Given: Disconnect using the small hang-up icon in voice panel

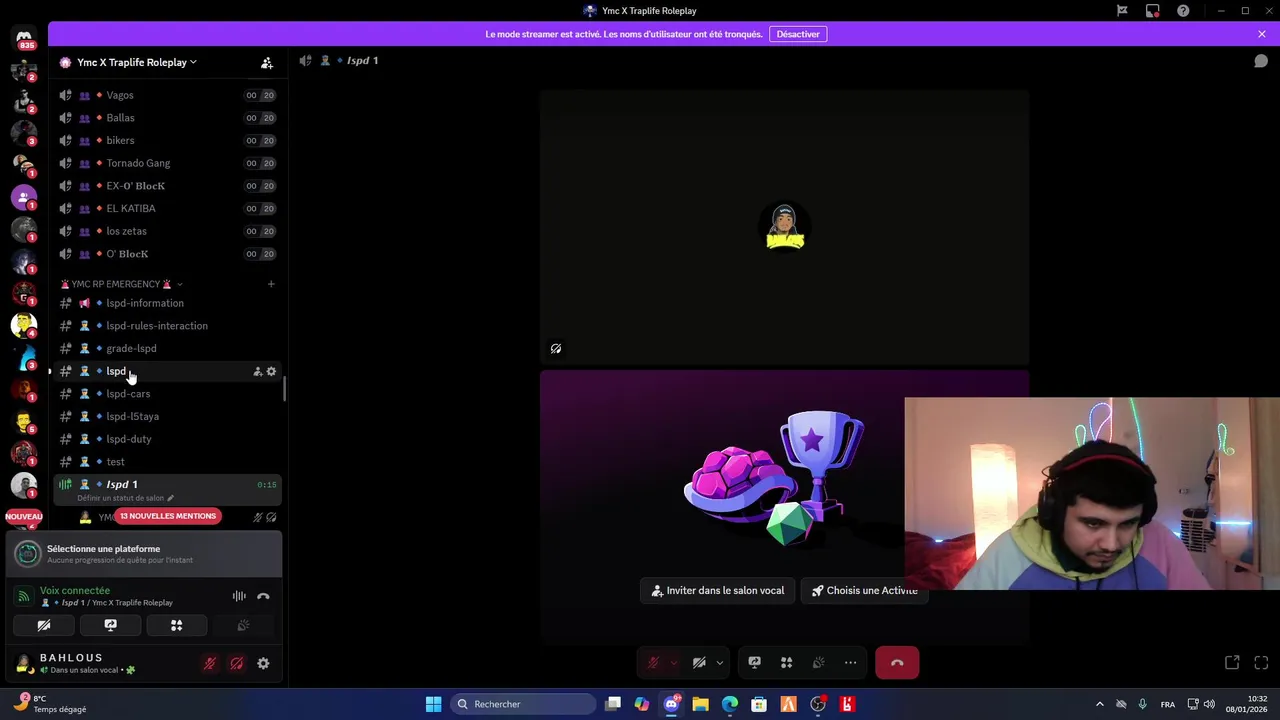Looking at the screenshot, I should tap(263, 596).
